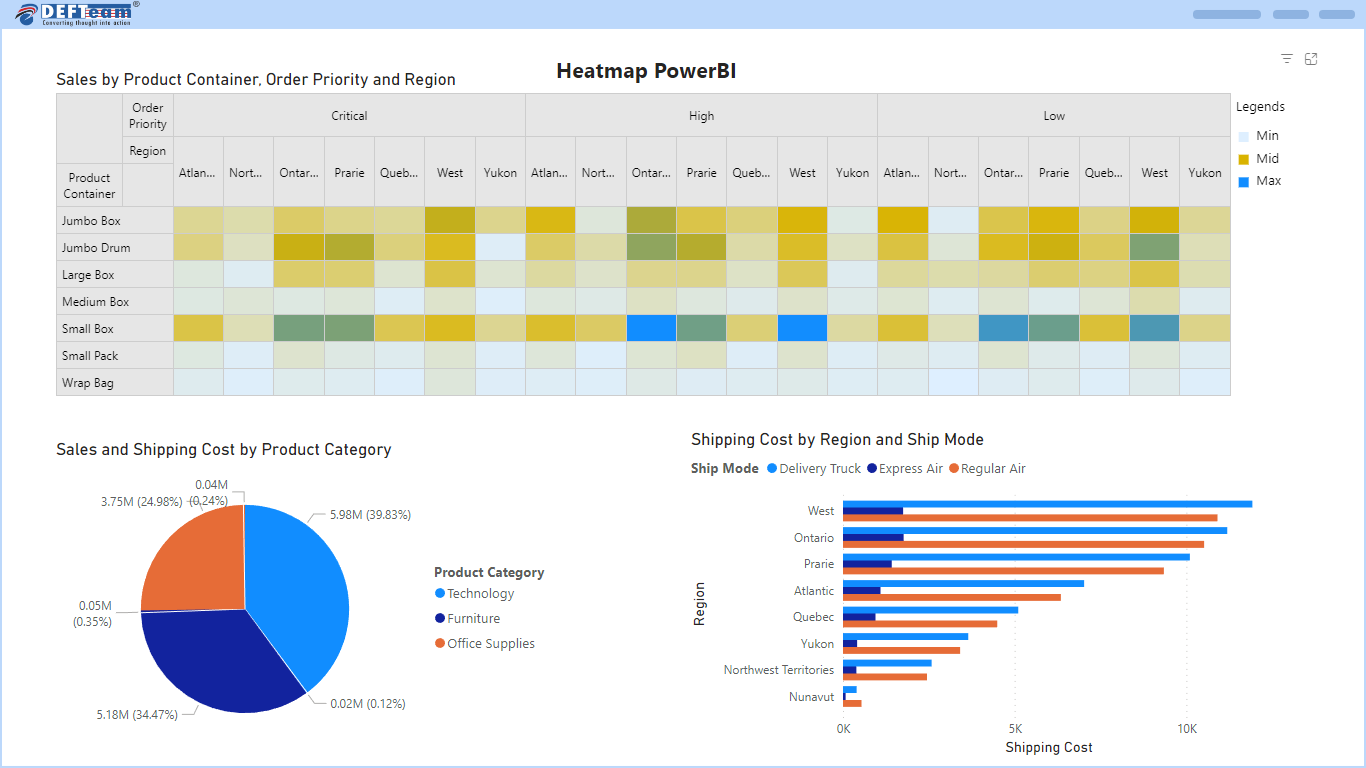Open the filter icon on the heatmap visual

1287,59
